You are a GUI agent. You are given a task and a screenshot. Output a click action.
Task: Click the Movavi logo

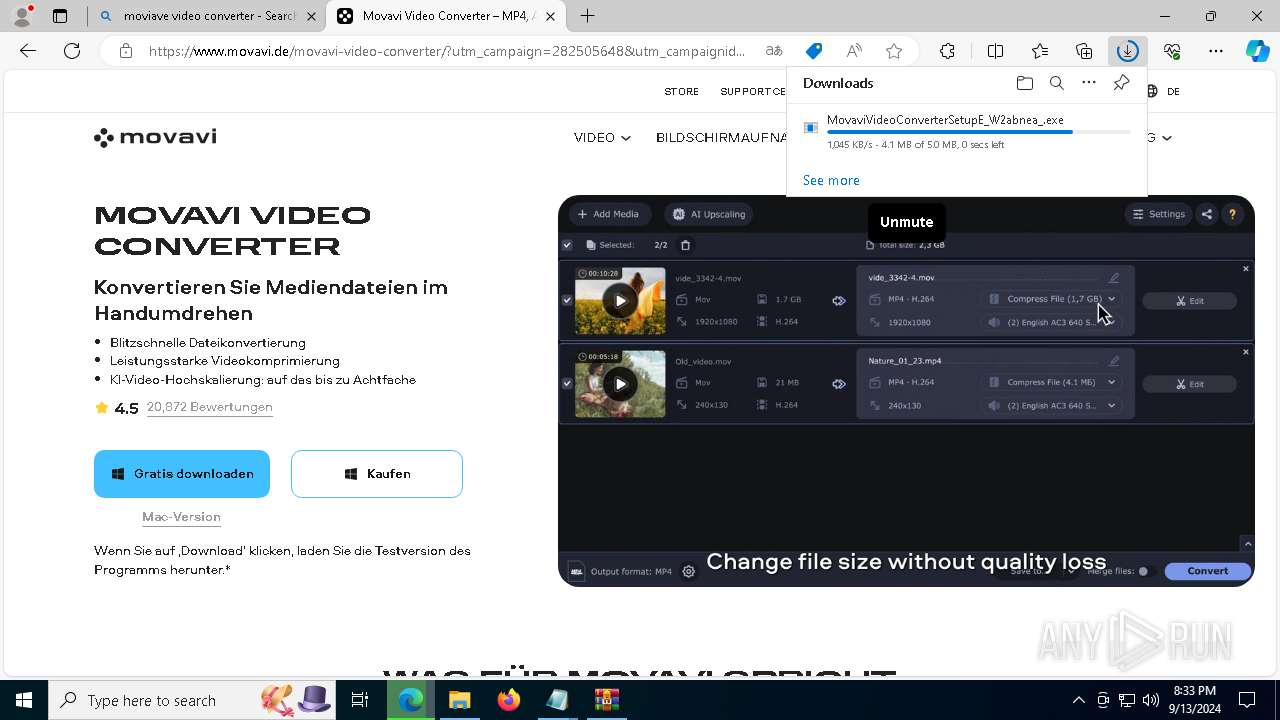point(155,137)
